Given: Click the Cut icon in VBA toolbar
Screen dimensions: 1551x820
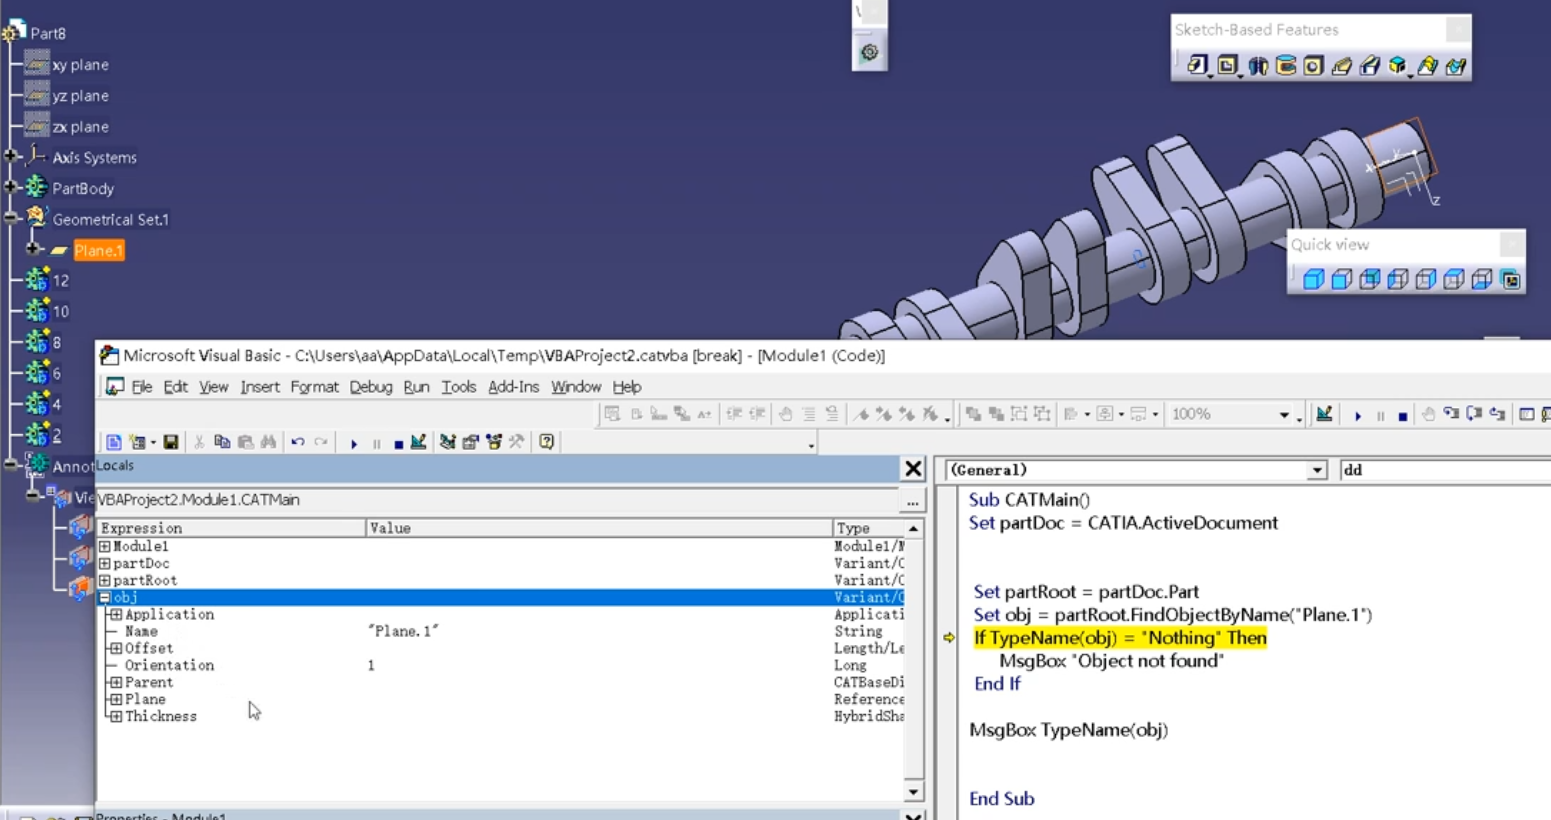Looking at the screenshot, I should pyautogui.click(x=199, y=442).
